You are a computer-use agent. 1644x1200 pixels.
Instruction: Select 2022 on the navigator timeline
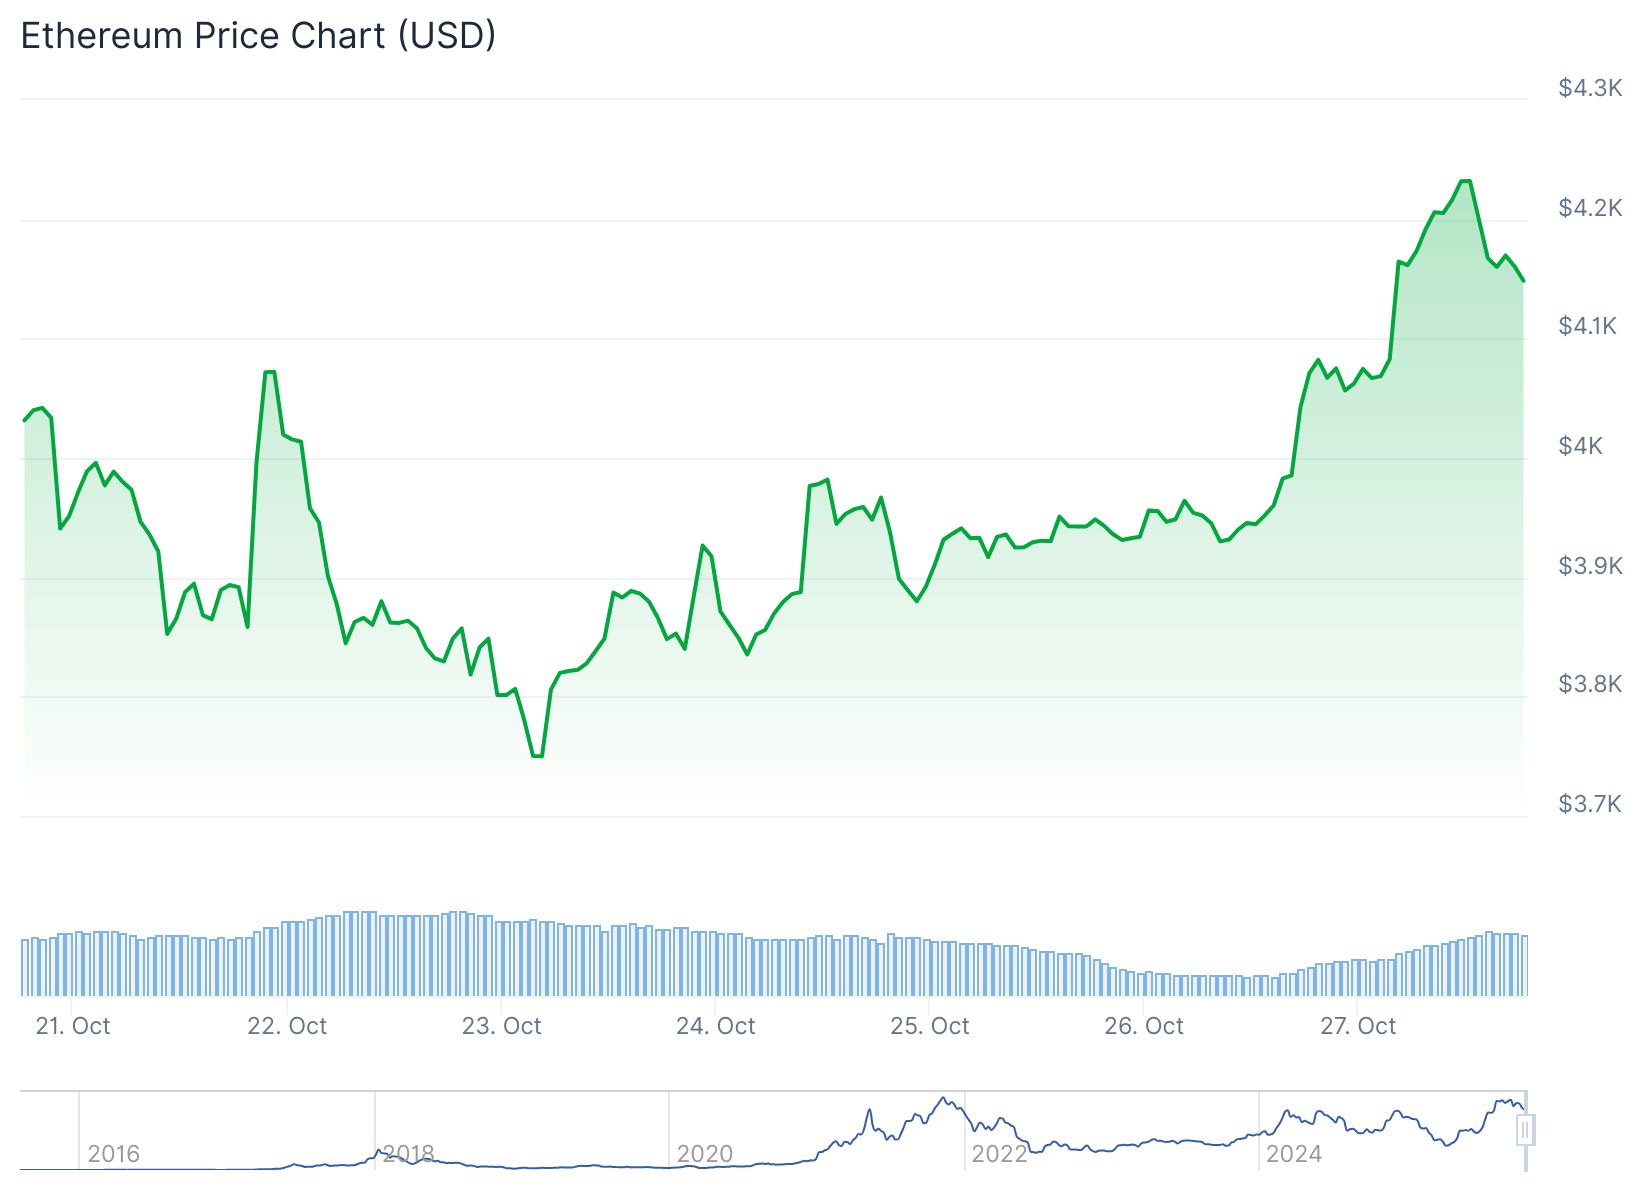999,1154
